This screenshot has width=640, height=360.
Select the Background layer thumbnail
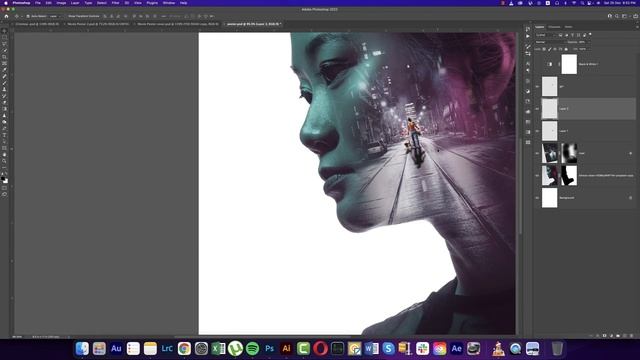[549, 198]
